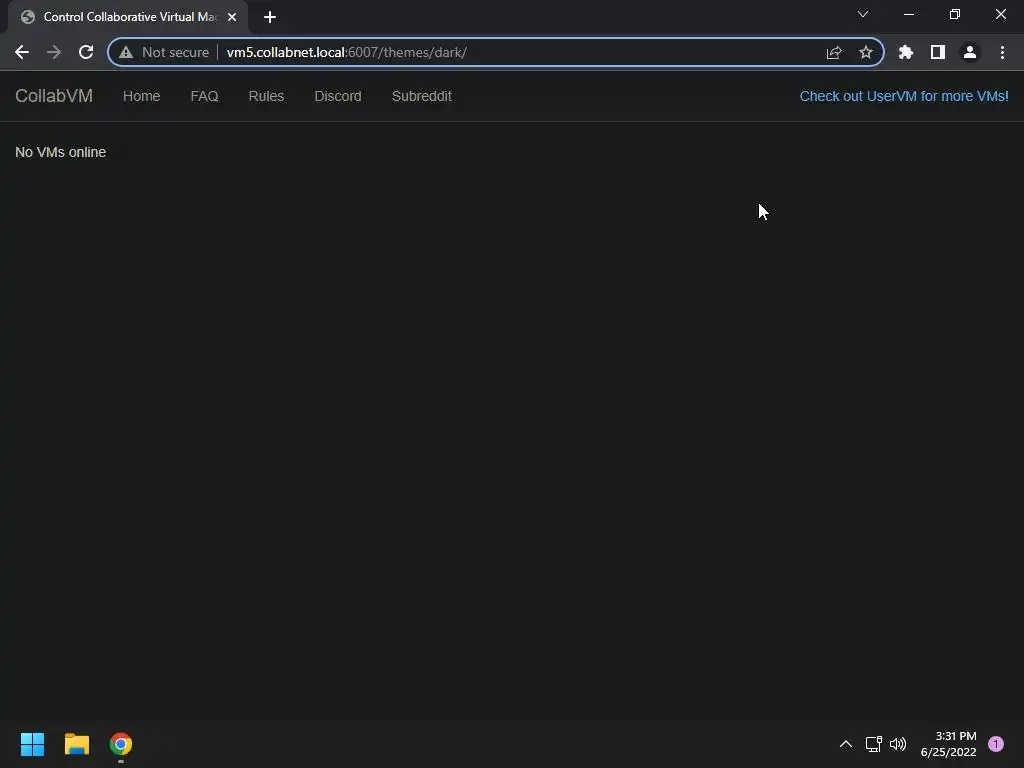This screenshot has width=1024, height=768.
Task: Open the Discord link
Action: tap(338, 96)
